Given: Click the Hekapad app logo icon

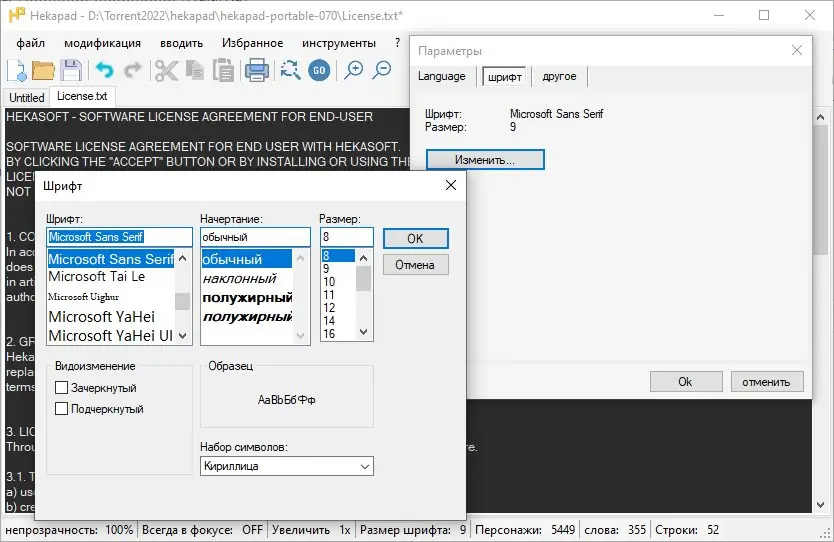Looking at the screenshot, I should click(17, 15).
